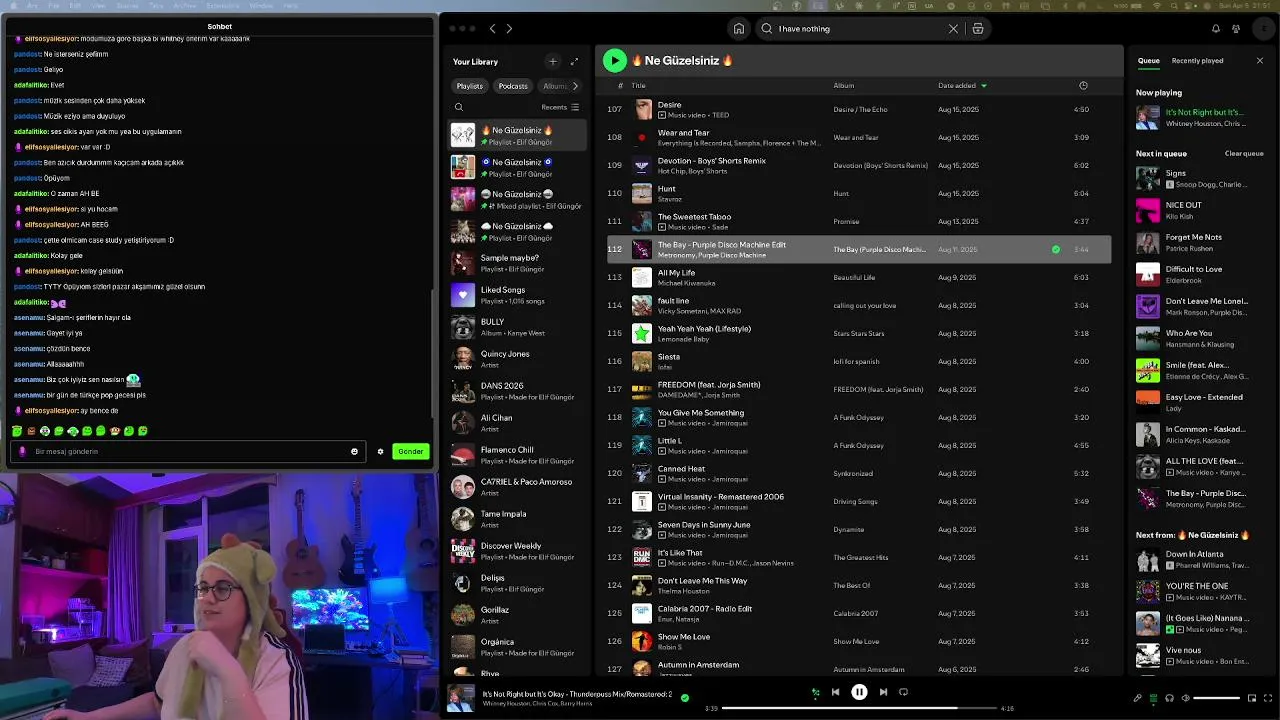The height and width of the screenshot is (720, 1280).
Task: Search within Your Library
Action: tap(459, 107)
